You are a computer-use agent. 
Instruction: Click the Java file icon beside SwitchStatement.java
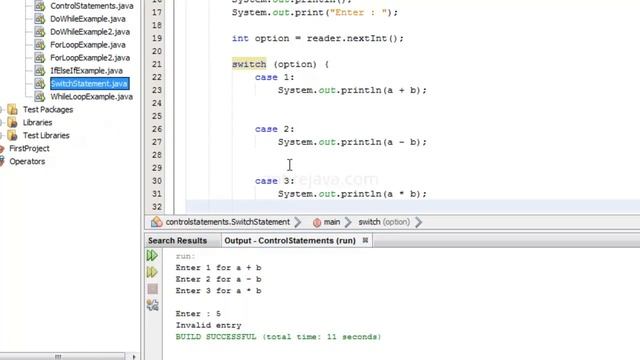pos(40,84)
